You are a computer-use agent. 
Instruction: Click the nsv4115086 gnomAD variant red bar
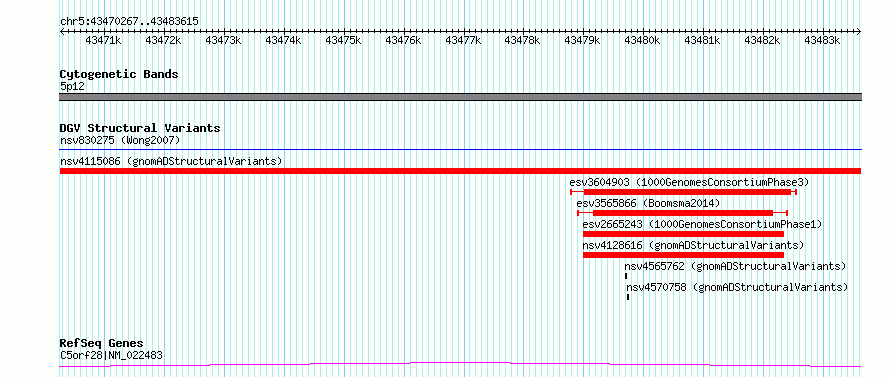click(460, 171)
